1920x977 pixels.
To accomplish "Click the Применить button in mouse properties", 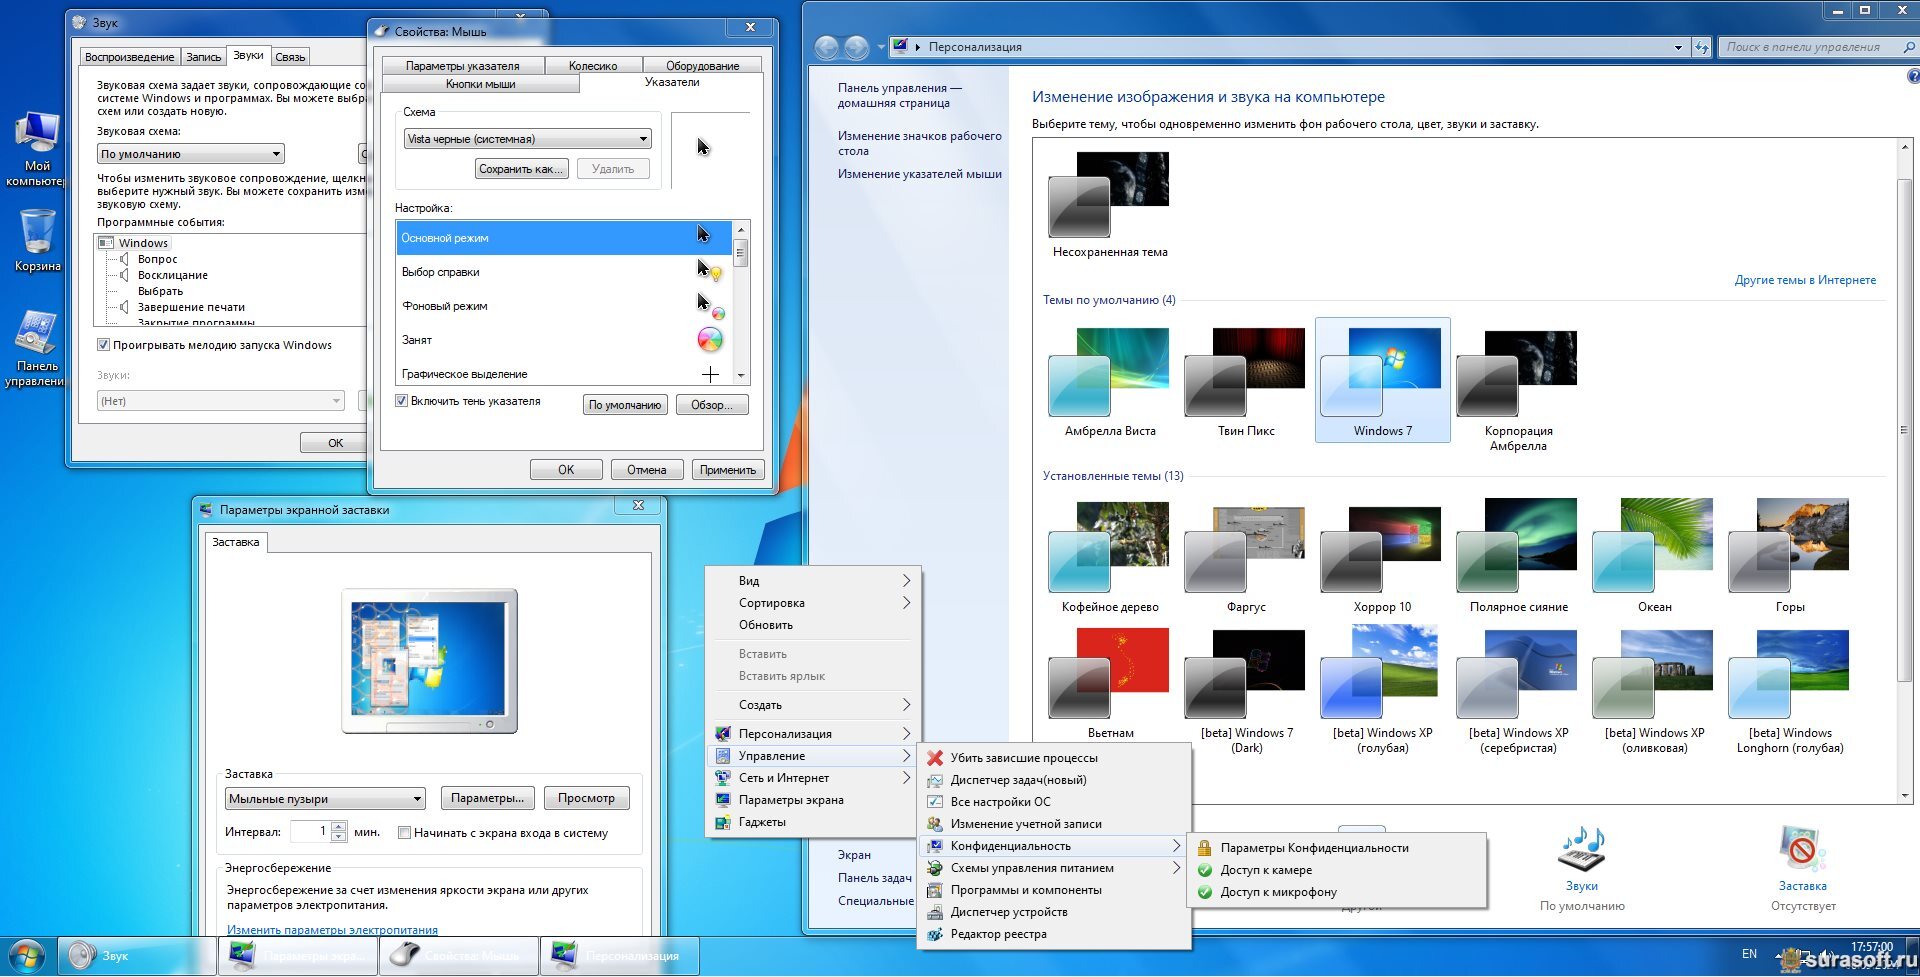I will (727, 470).
